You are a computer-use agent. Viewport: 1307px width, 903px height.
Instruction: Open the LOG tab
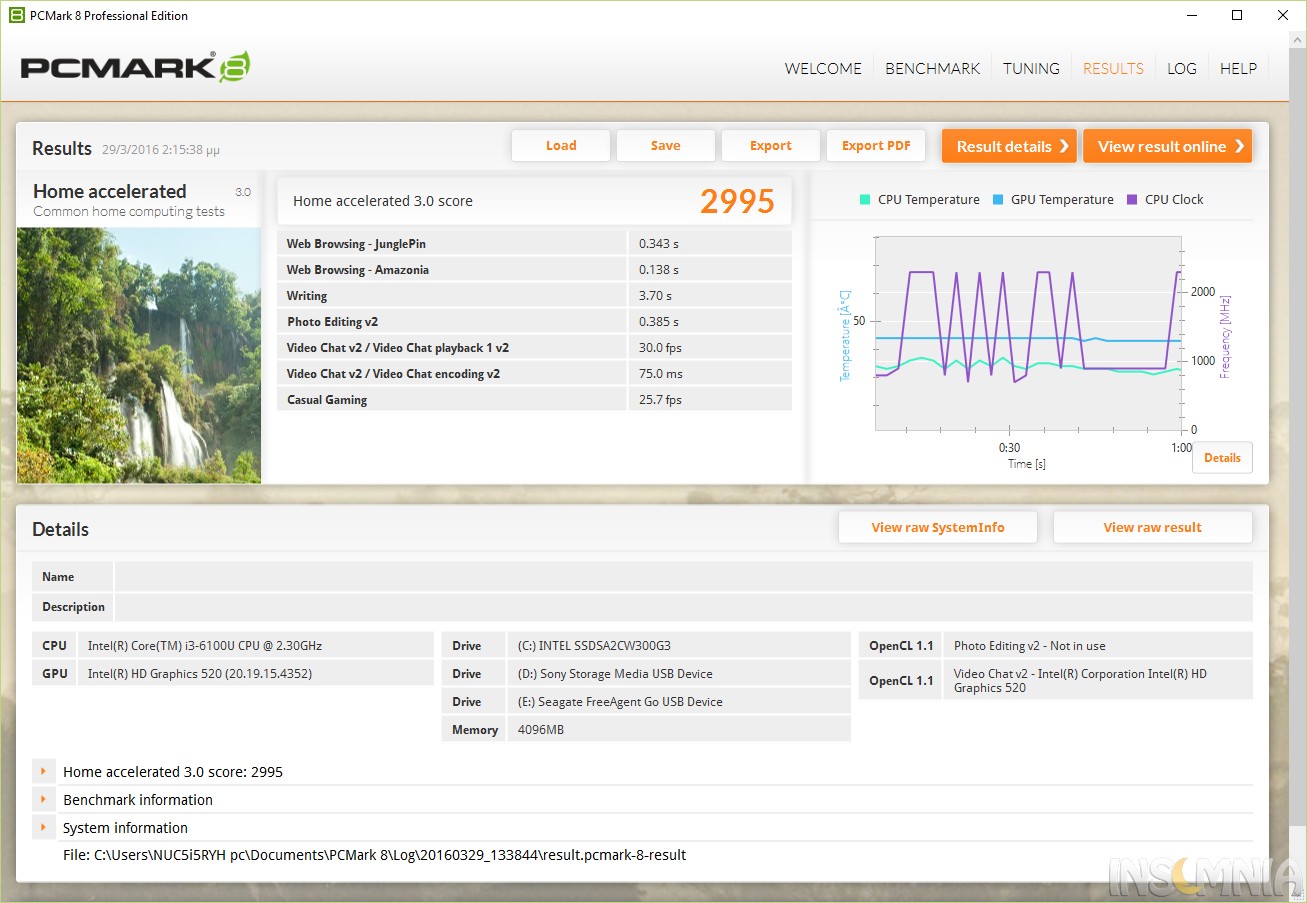(1182, 69)
